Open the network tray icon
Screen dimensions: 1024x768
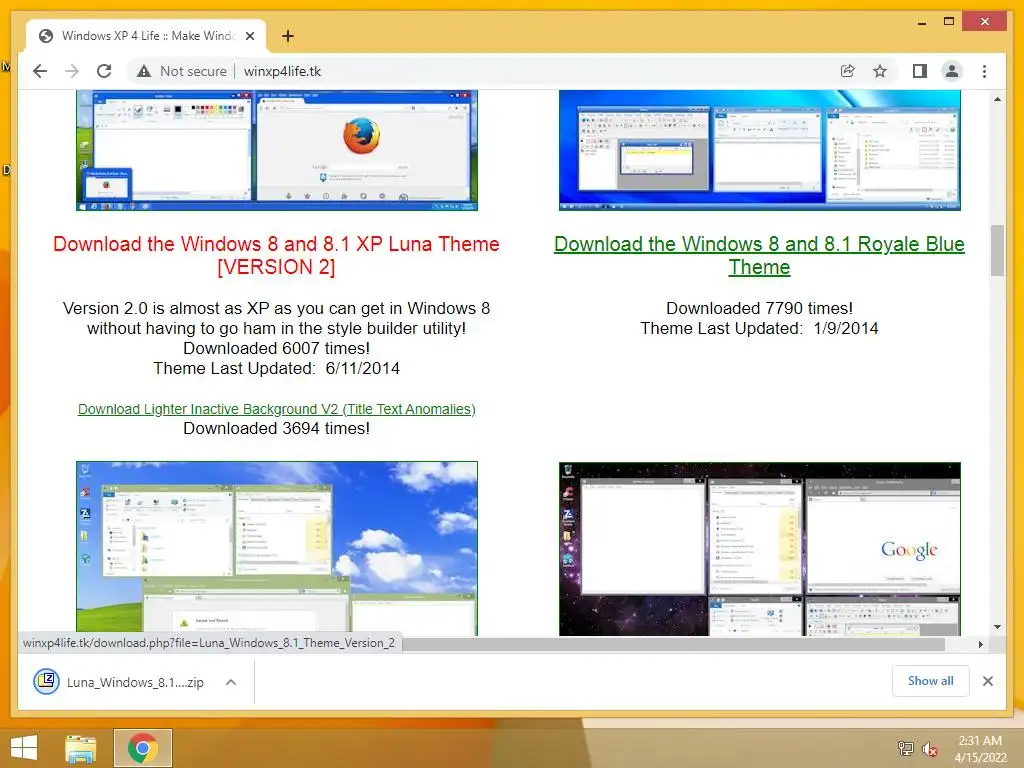905,748
